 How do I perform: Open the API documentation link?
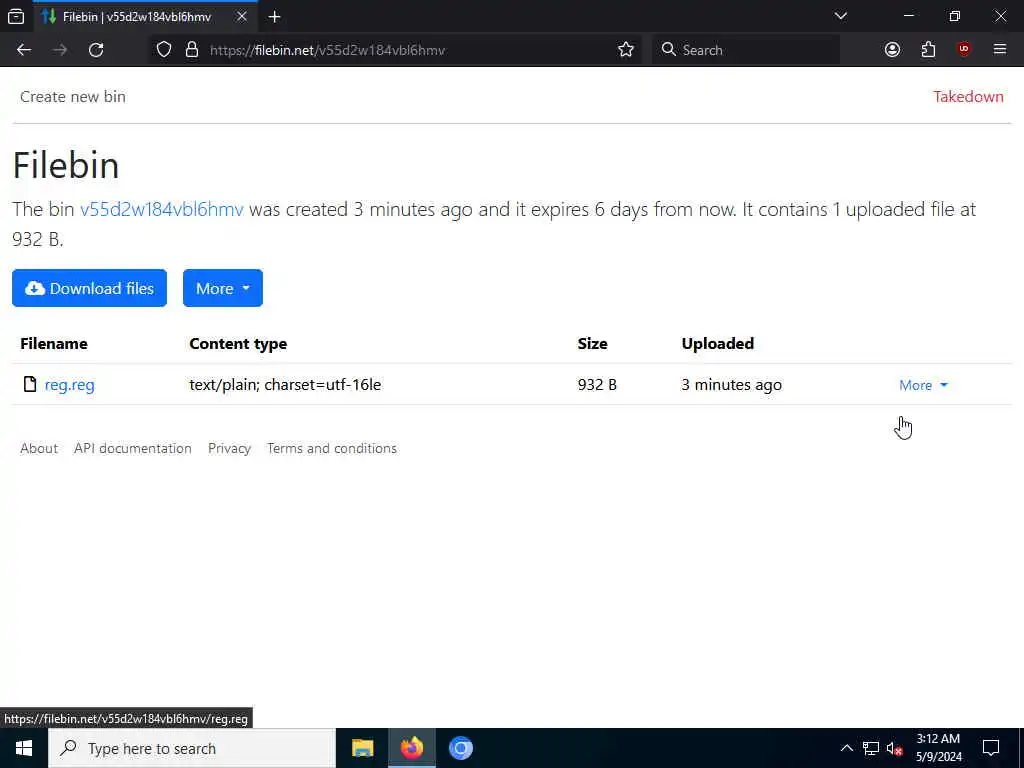(x=133, y=448)
